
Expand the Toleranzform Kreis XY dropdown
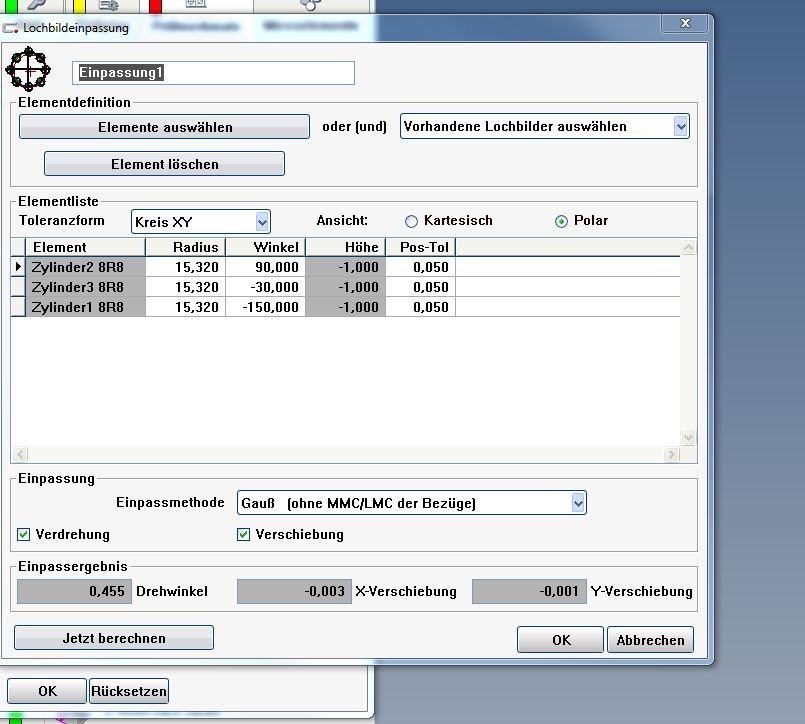[x=262, y=221]
